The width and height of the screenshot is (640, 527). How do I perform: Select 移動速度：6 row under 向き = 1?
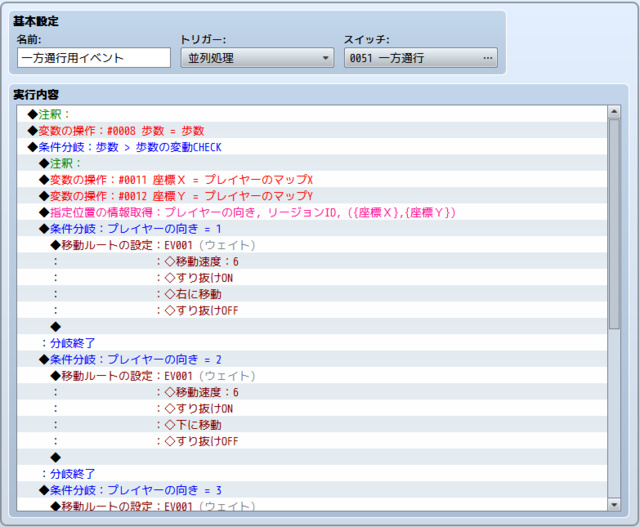point(312,261)
